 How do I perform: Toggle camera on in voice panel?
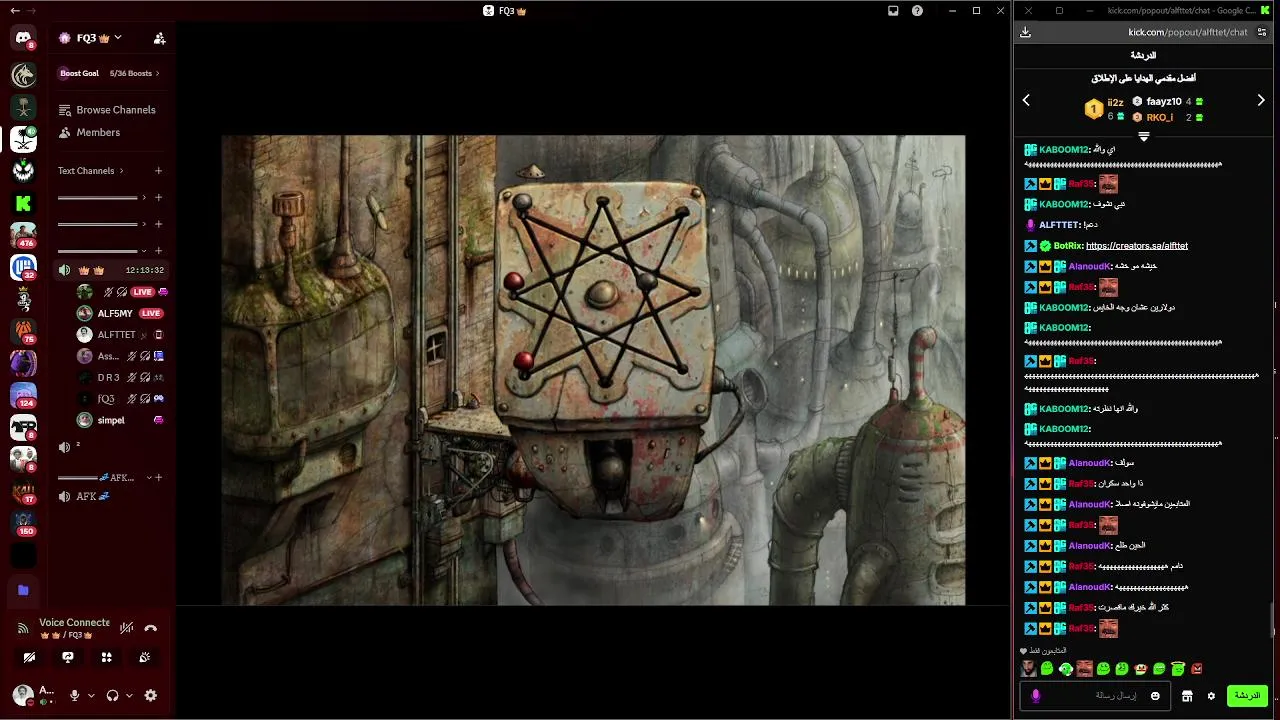29,657
